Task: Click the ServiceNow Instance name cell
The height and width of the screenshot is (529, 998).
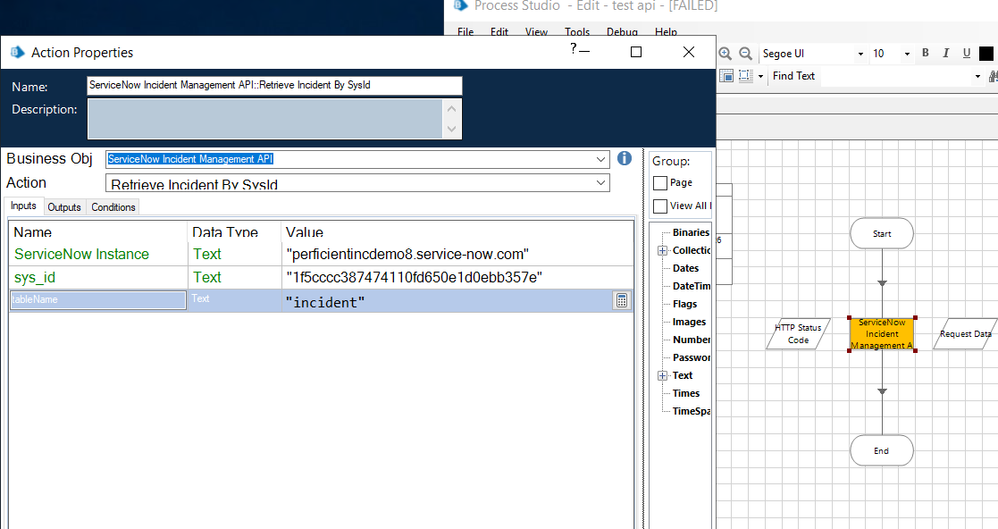Action: [x=98, y=254]
